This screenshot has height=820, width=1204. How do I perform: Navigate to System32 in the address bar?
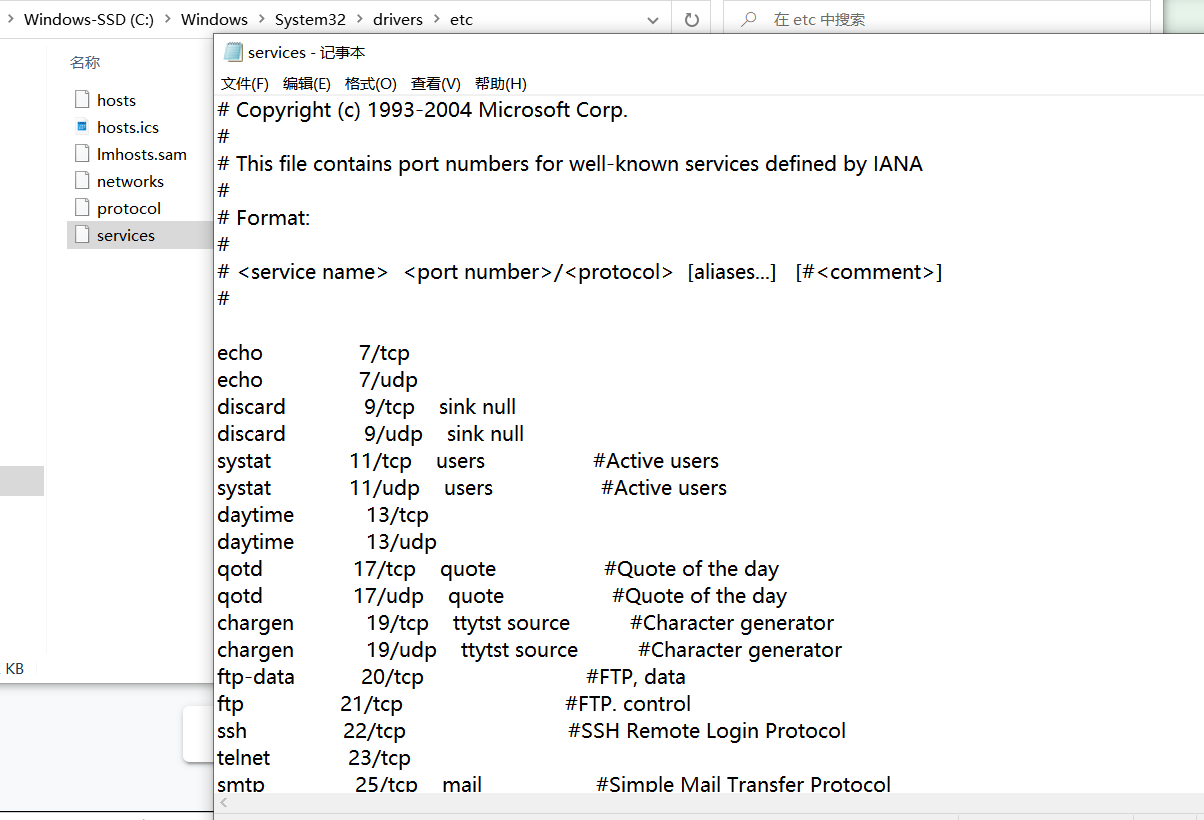(x=310, y=19)
